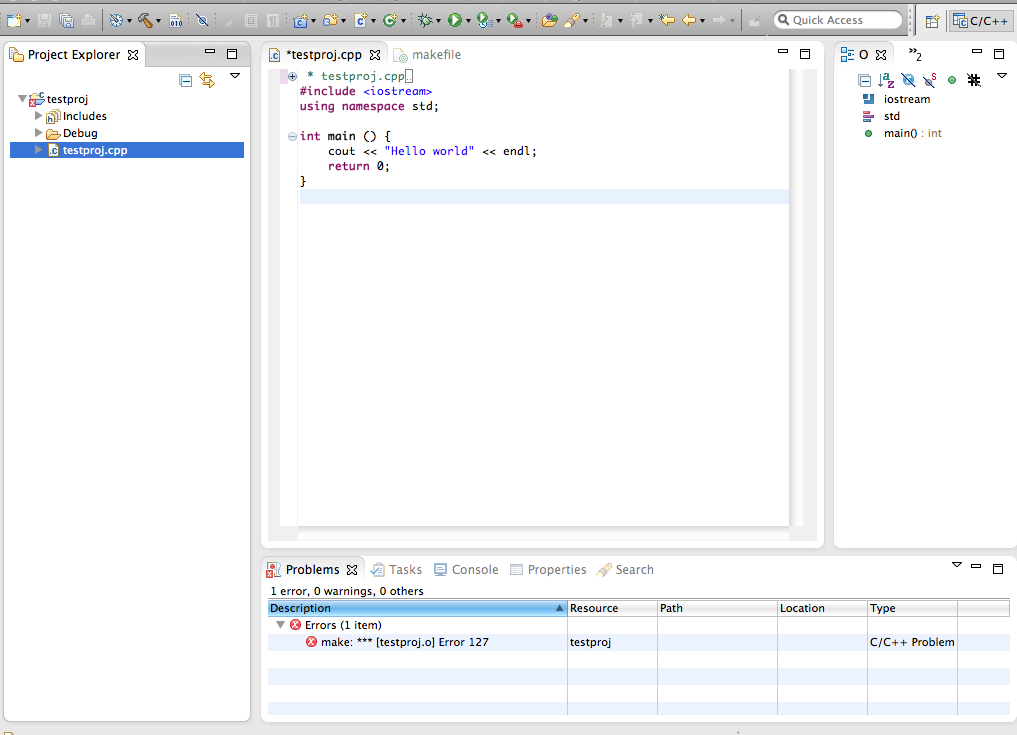Click the Debug bug icon

425,20
